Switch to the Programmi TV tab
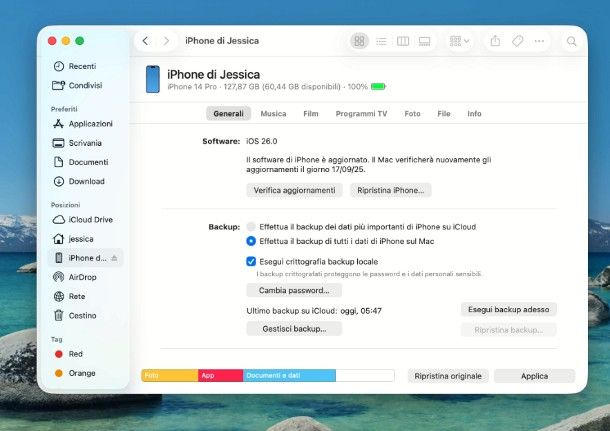 point(361,114)
